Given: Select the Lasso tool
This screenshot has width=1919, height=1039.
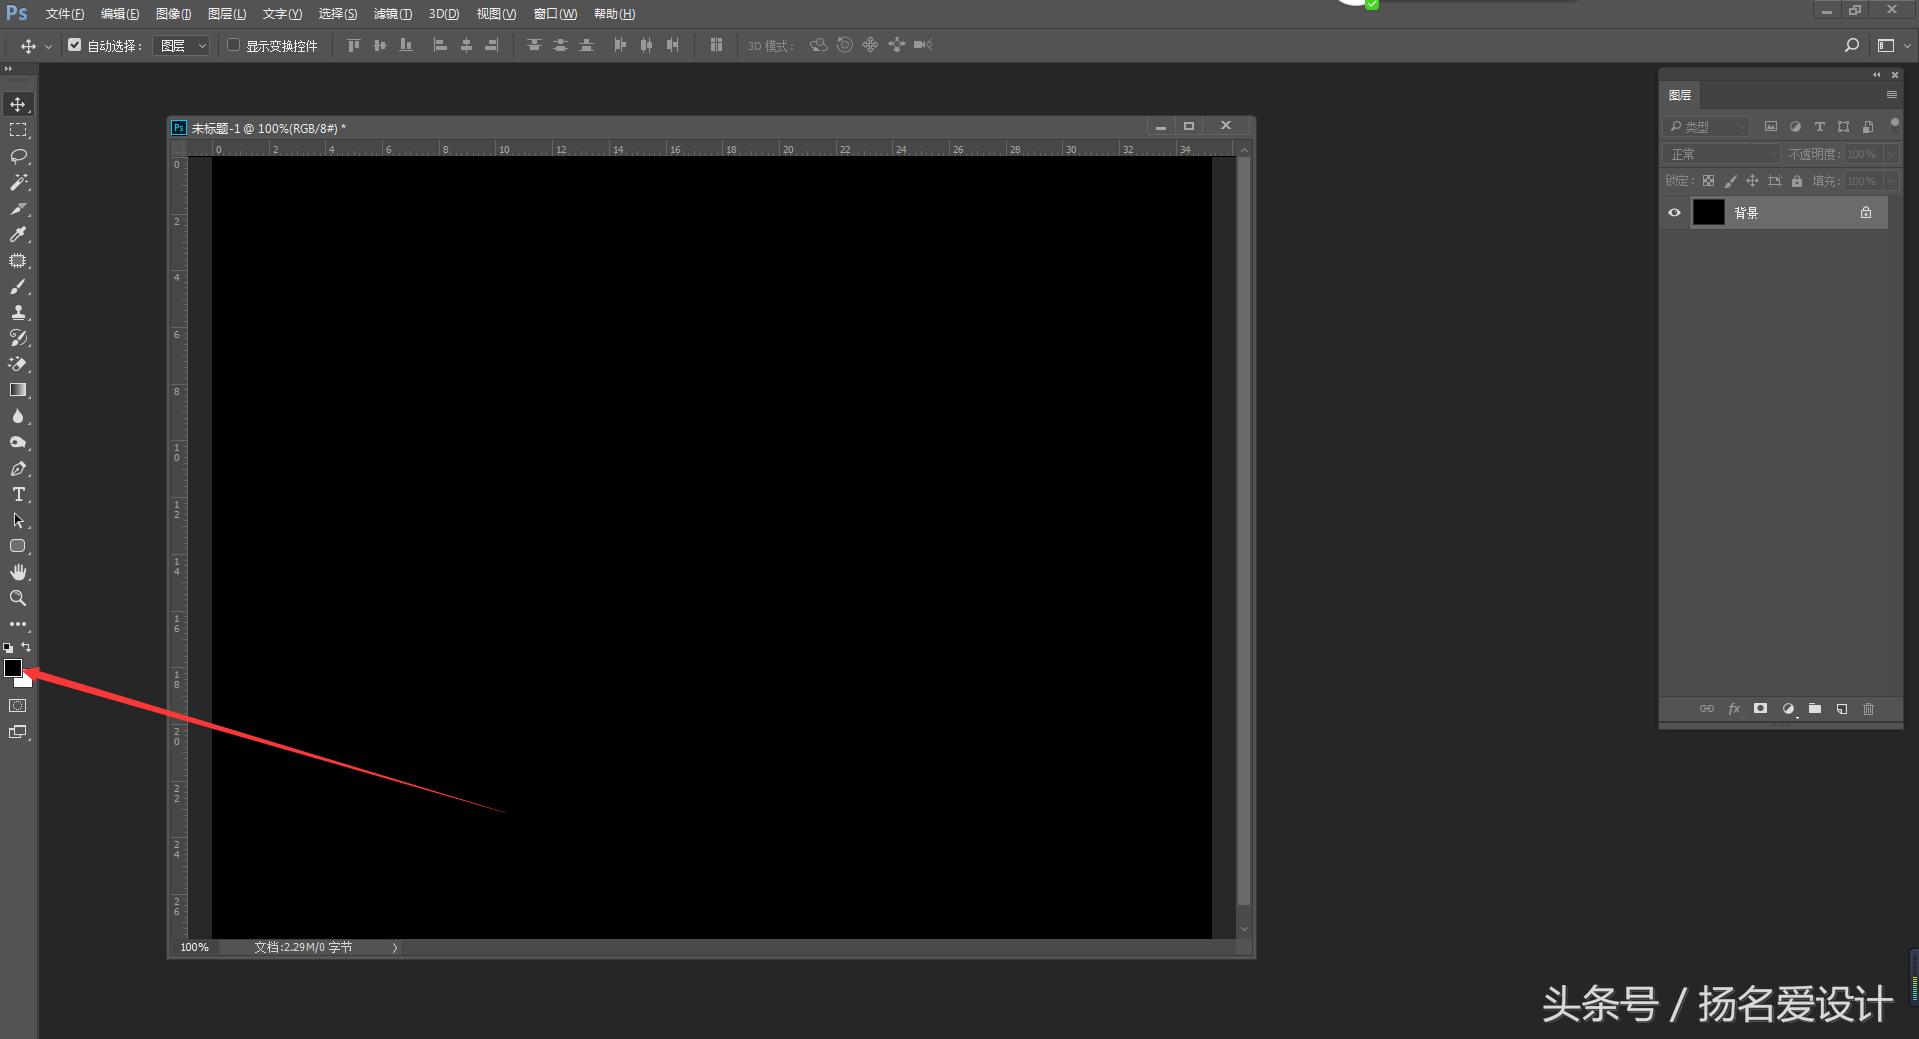Looking at the screenshot, I should (18, 156).
